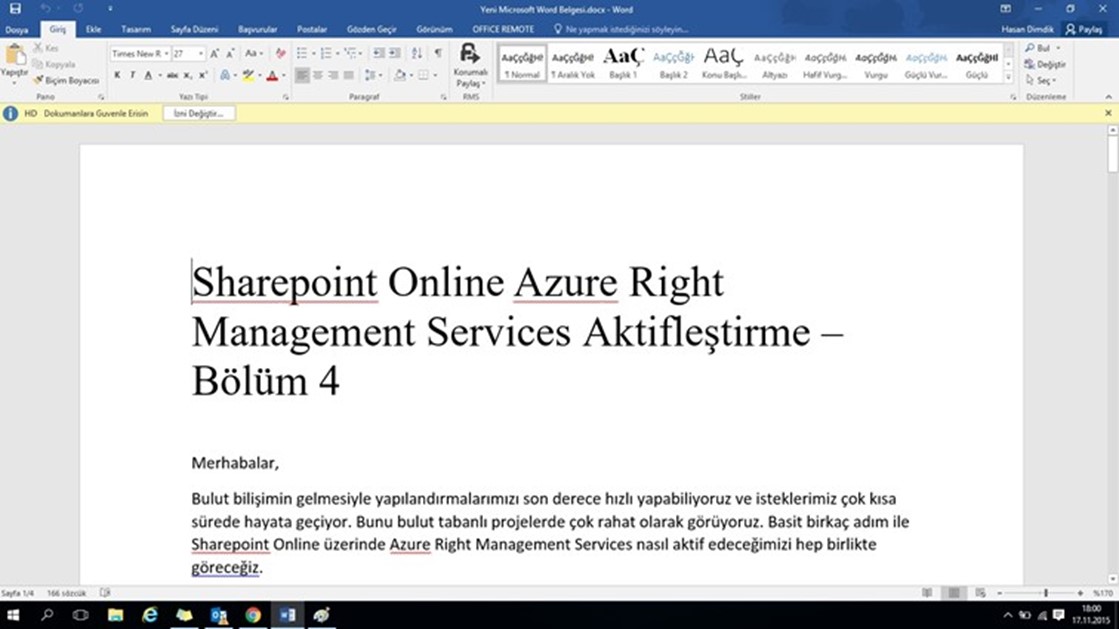Copy selection with the Kopyala button
1119x629 pixels.
point(54,64)
